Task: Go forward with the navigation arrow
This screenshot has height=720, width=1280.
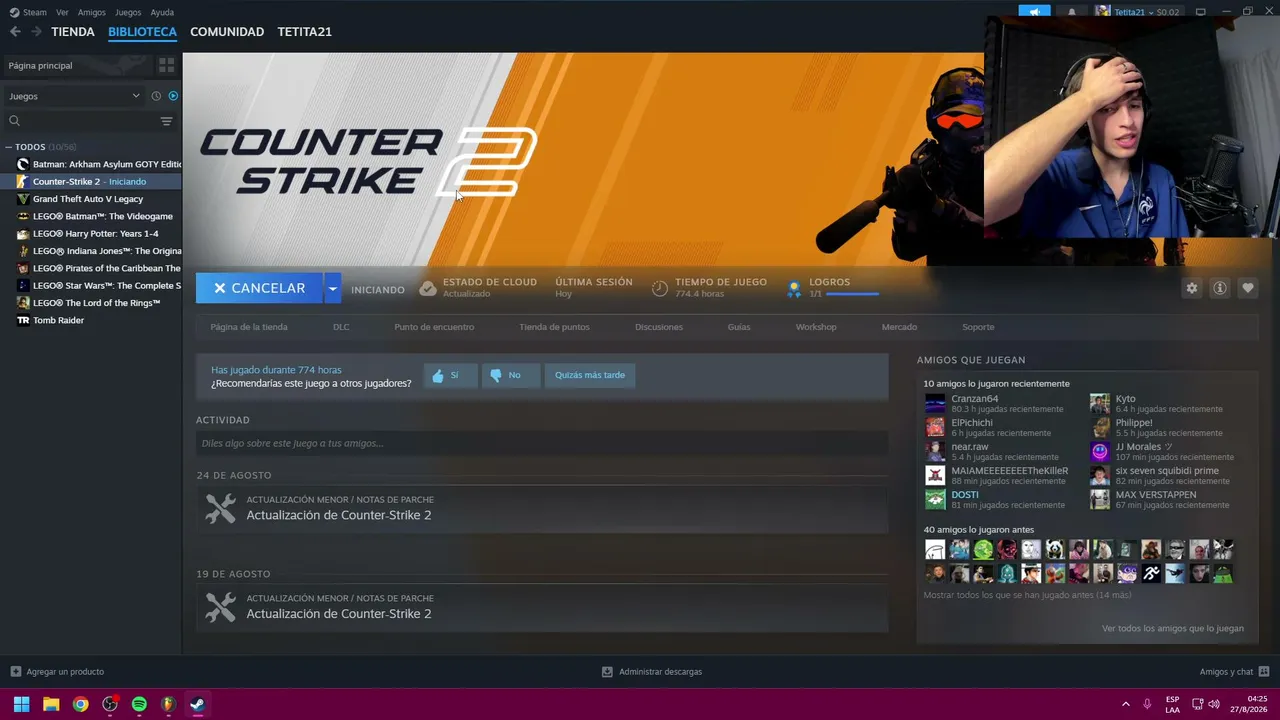Action: [36, 32]
